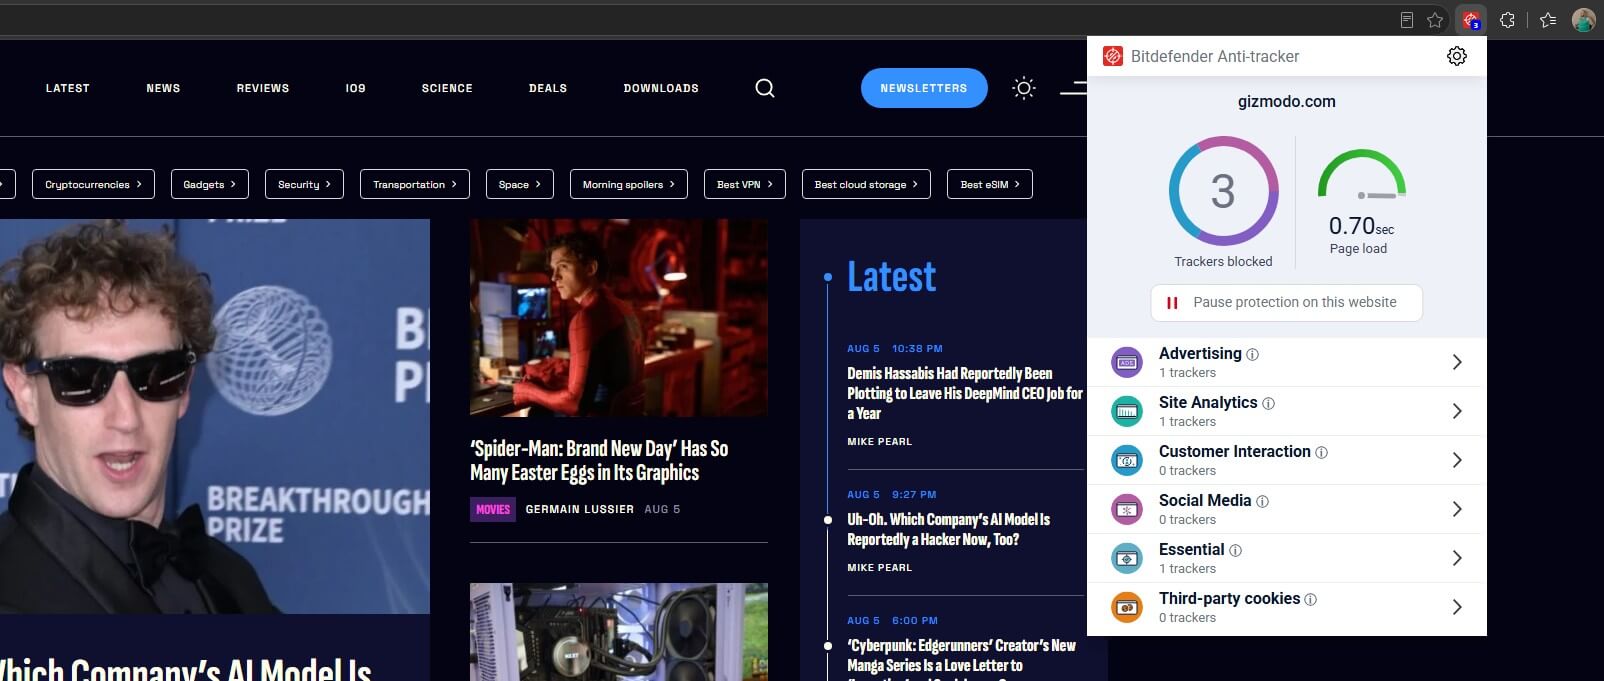
Task: Click the Essential category icon
Action: (1127, 558)
